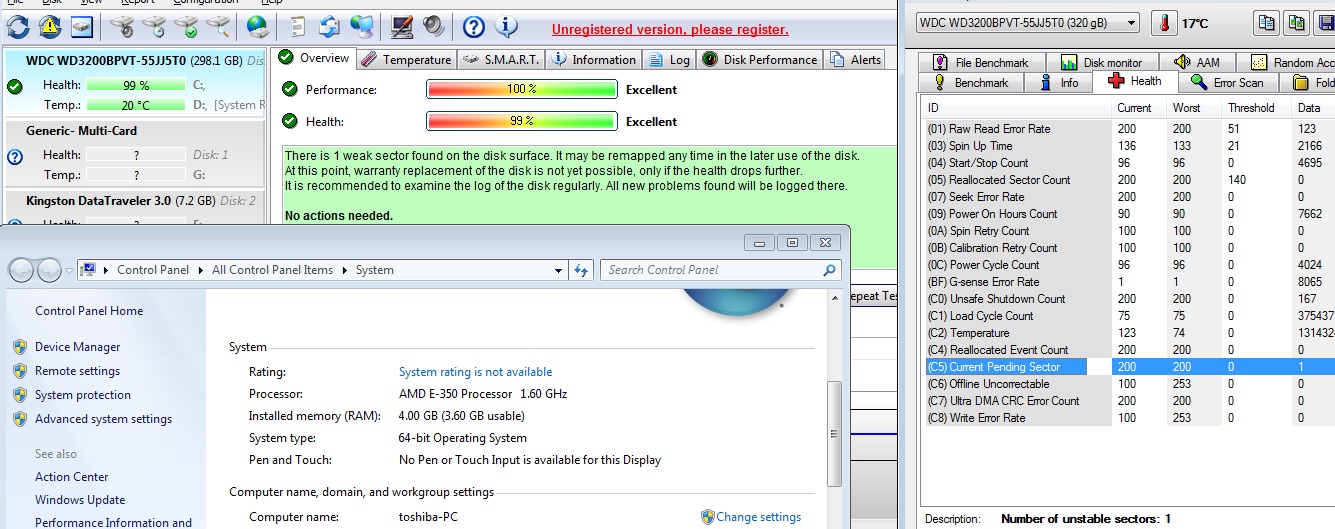Switch to the File Benchmark tab in HD Tune
This screenshot has height=529, width=1335.
[981, 62]
